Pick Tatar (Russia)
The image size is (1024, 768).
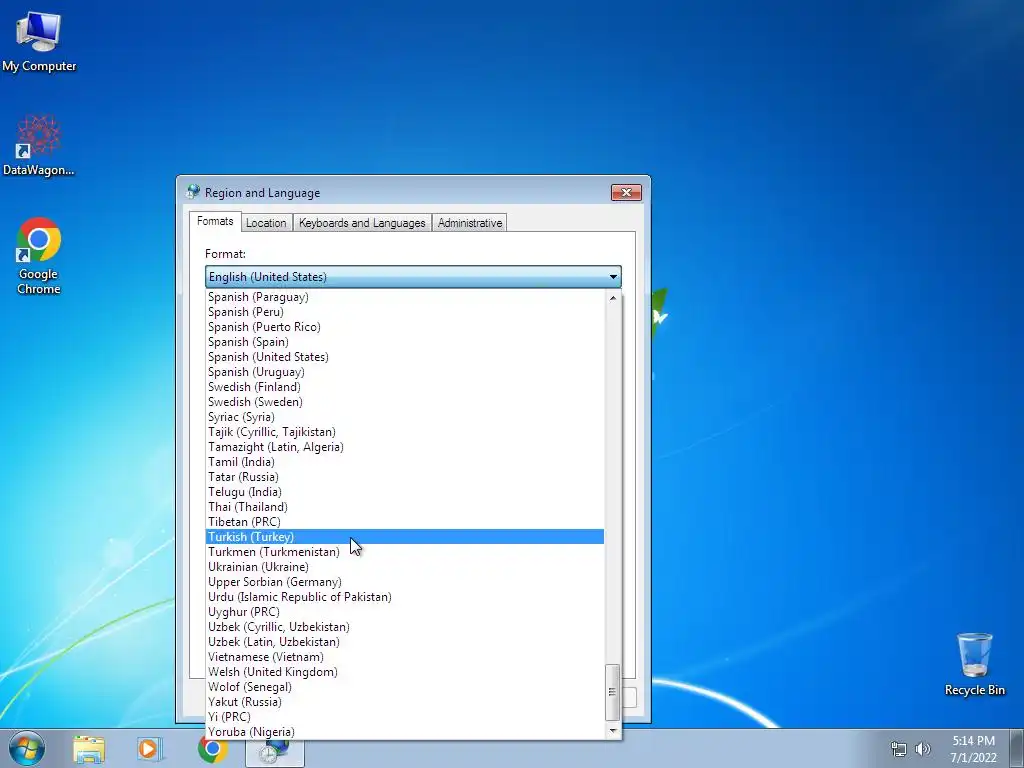(x=405, y=477)
